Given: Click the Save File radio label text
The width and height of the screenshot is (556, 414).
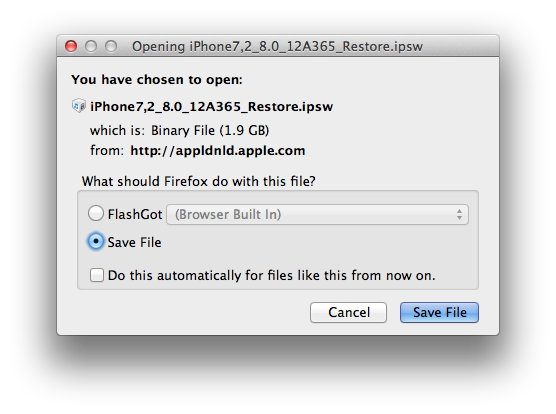Looking at the screenshot, I should [x=134, y=242].
